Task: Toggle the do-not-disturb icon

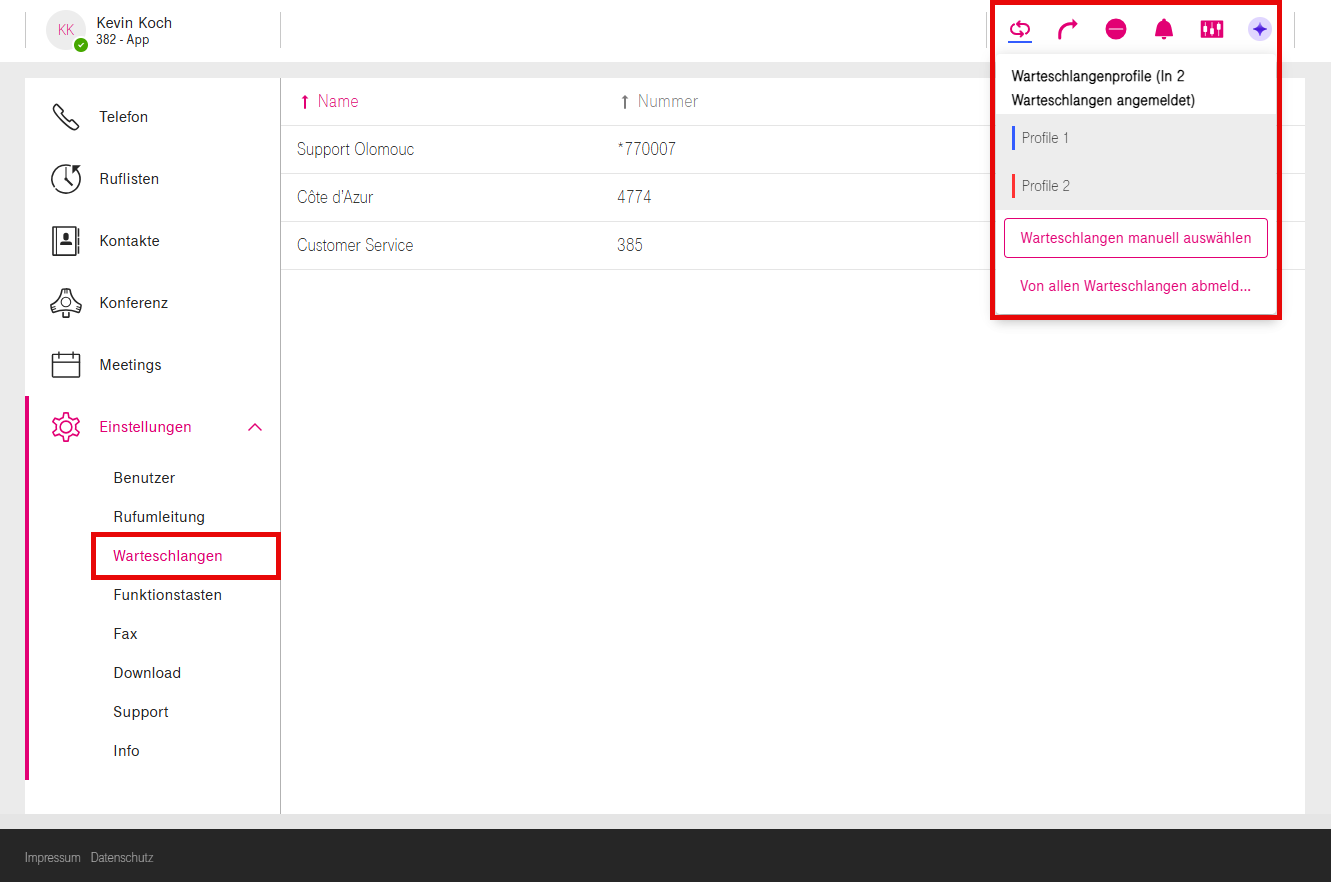Action: pyautogui.click(x=1116, y=30)
